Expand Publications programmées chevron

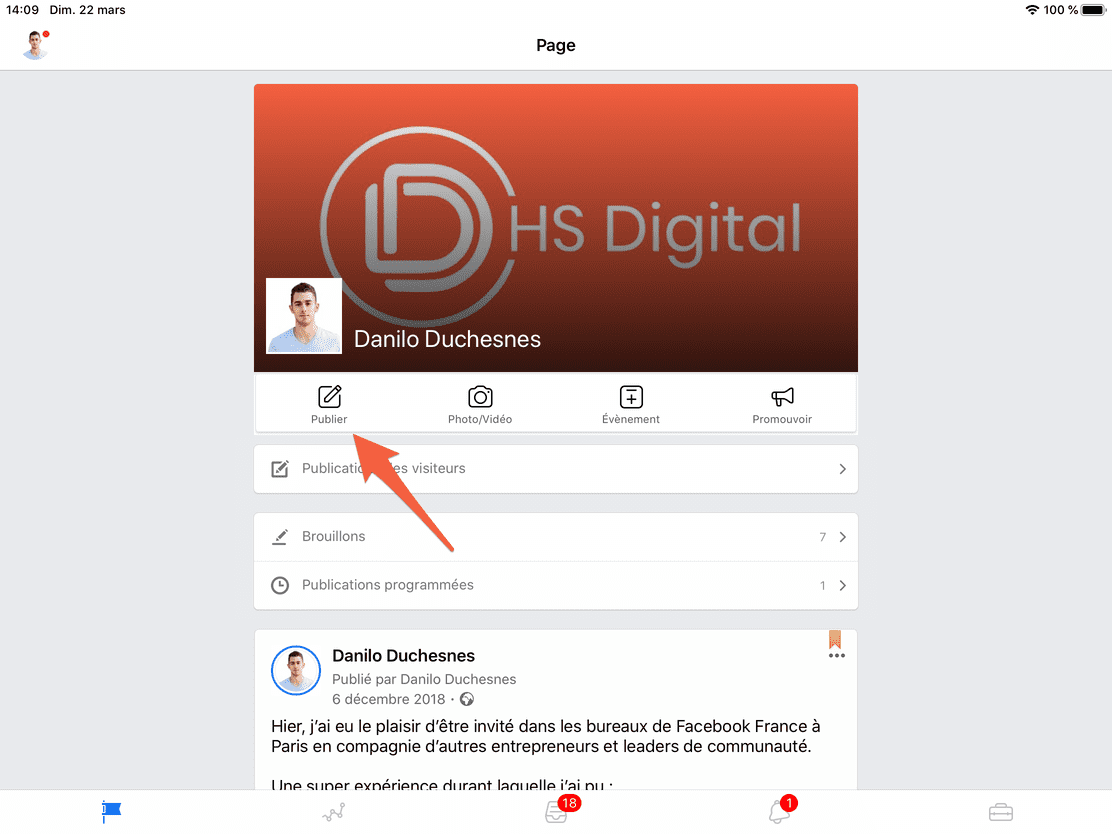point(842,586)
